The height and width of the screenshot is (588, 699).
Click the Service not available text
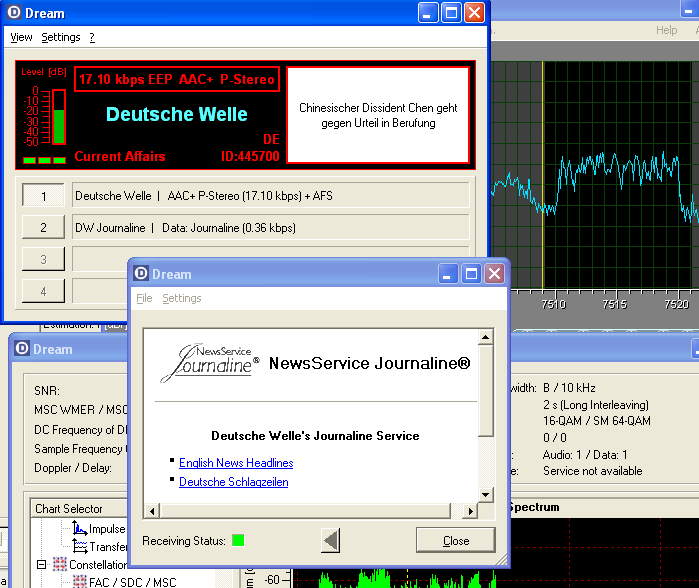(x=592, y=471)
